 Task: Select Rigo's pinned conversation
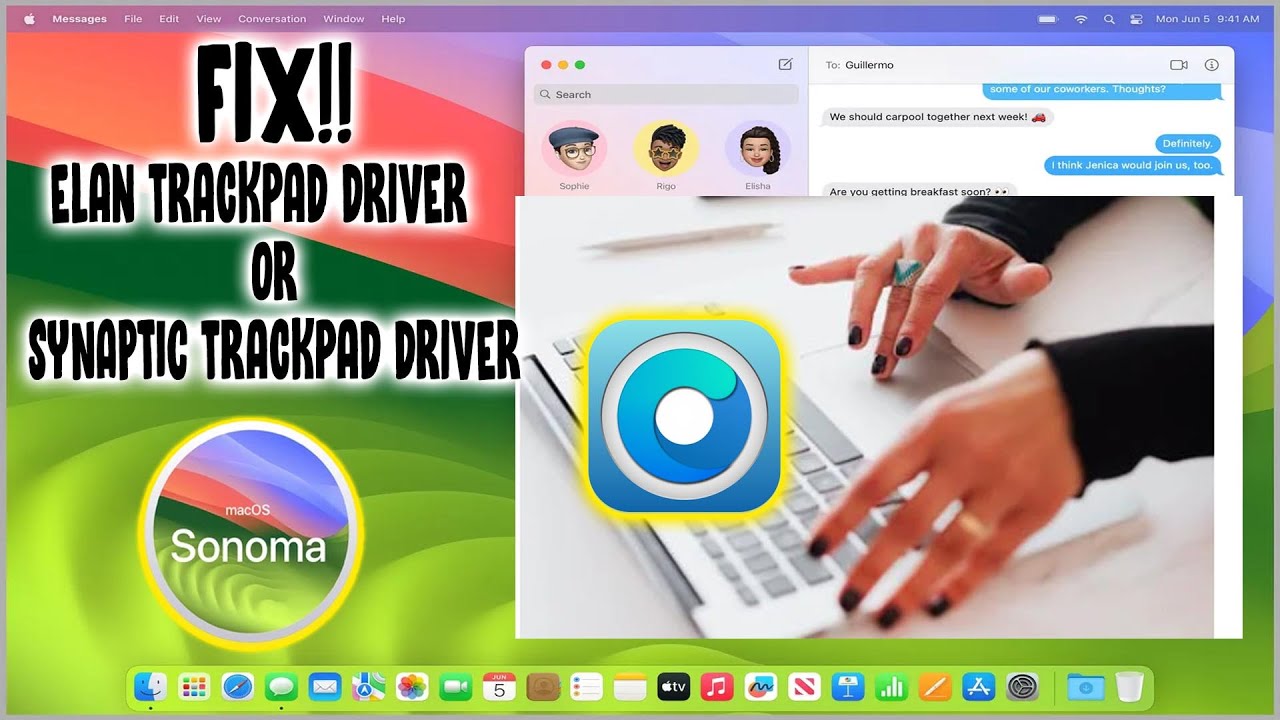tap(666, 156)
